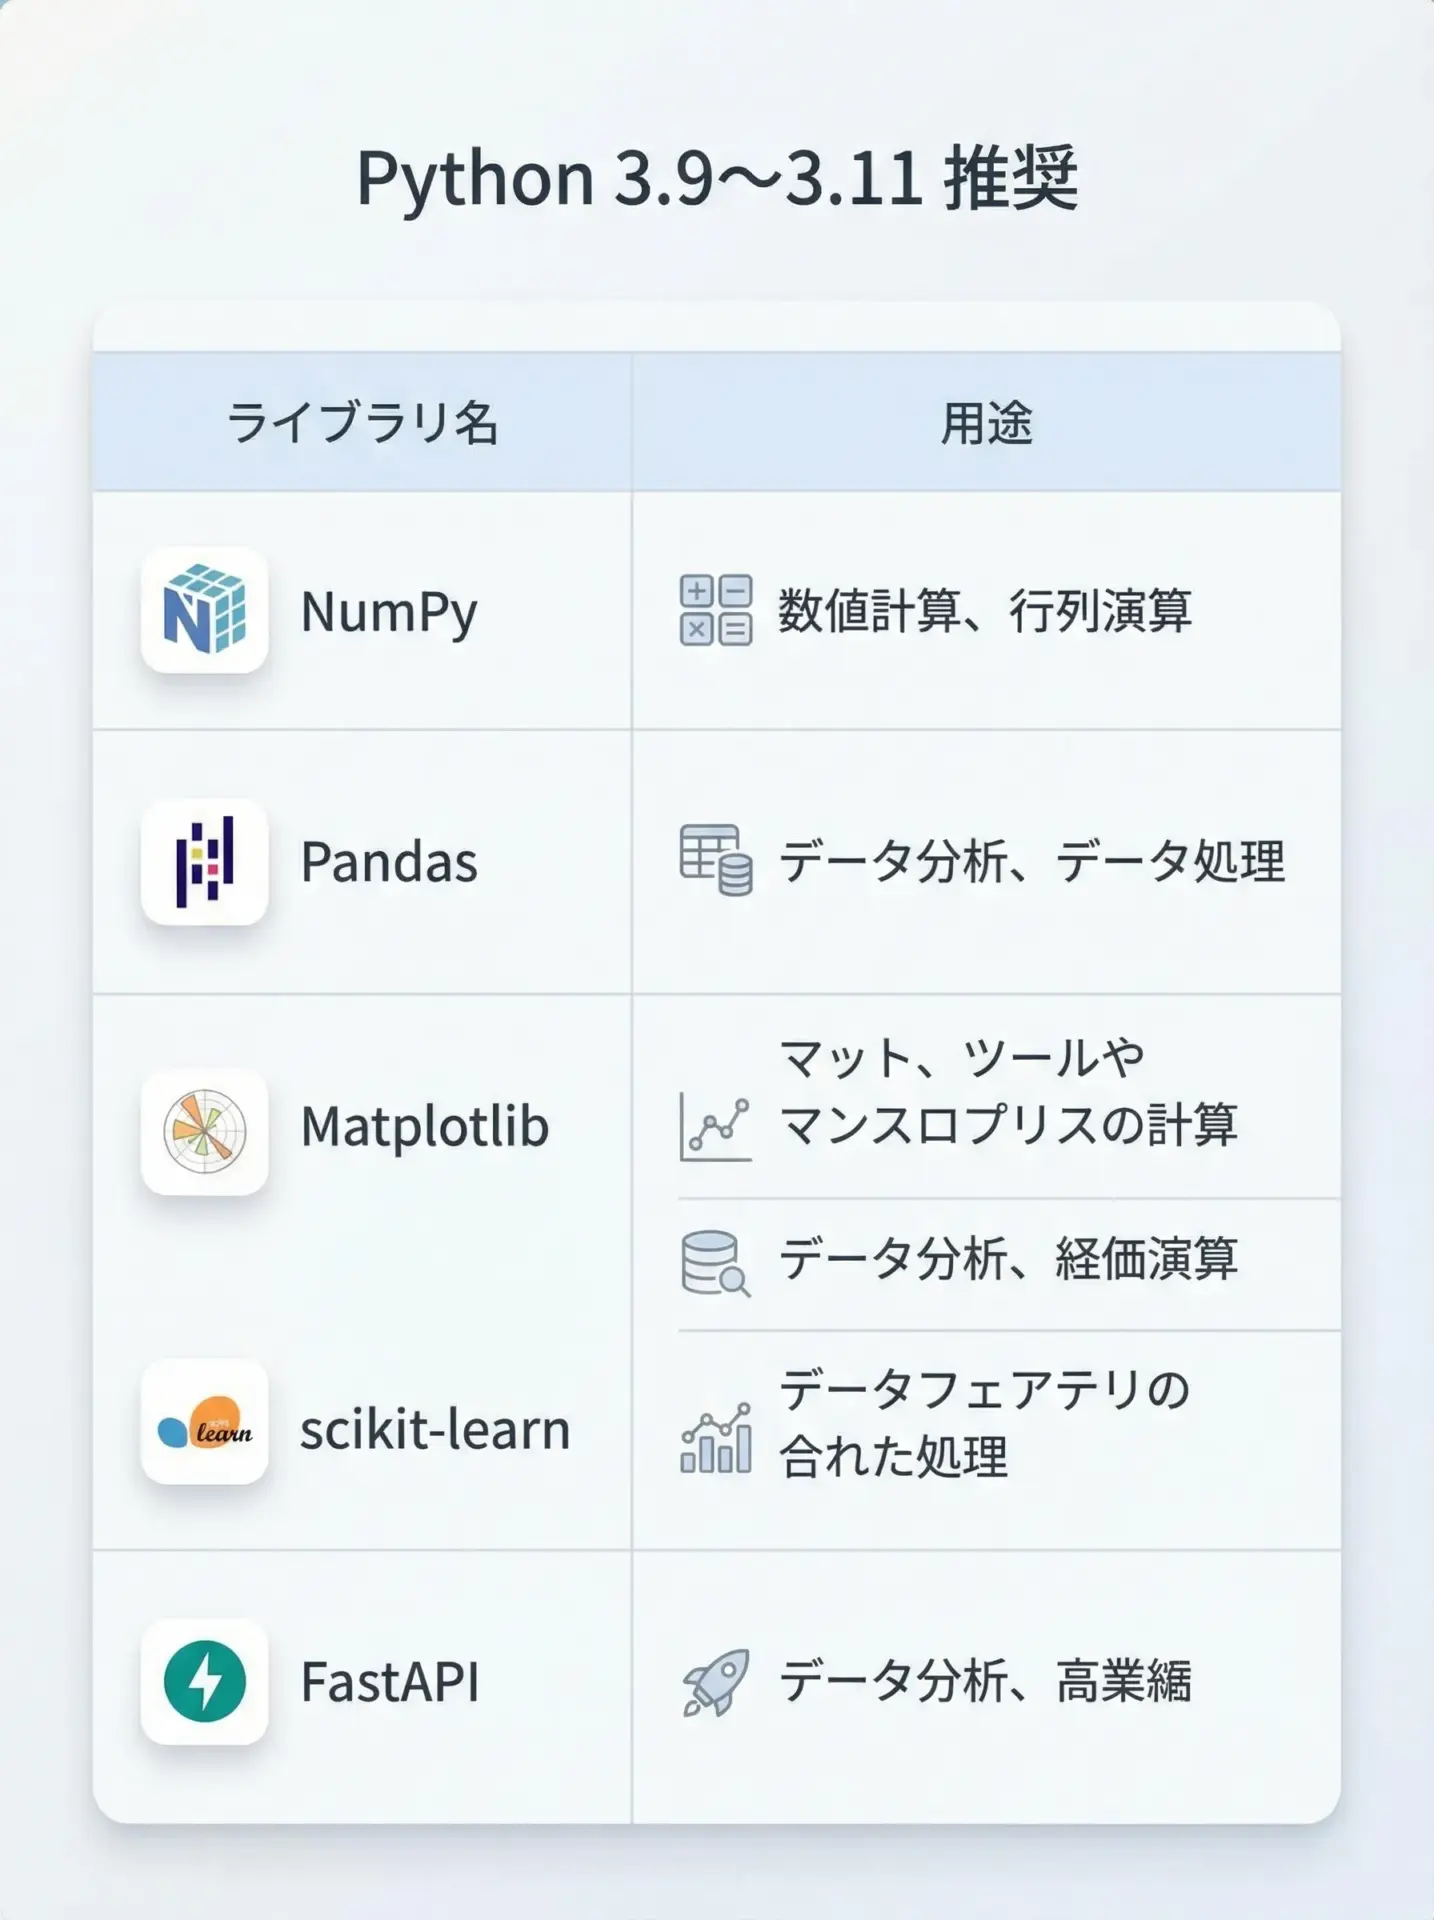Click the table with database icon

pos(716,860)
